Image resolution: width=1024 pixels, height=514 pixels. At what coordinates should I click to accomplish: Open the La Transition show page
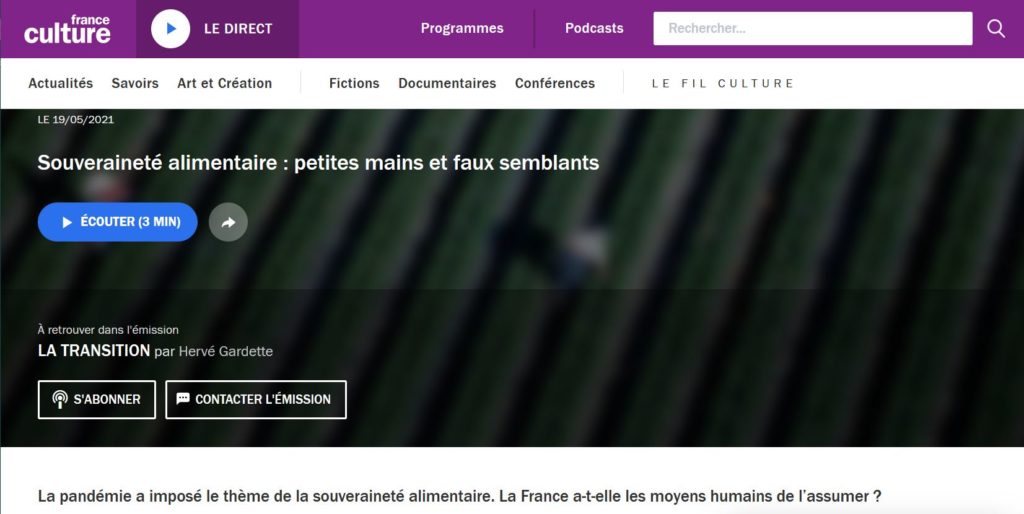93,351
